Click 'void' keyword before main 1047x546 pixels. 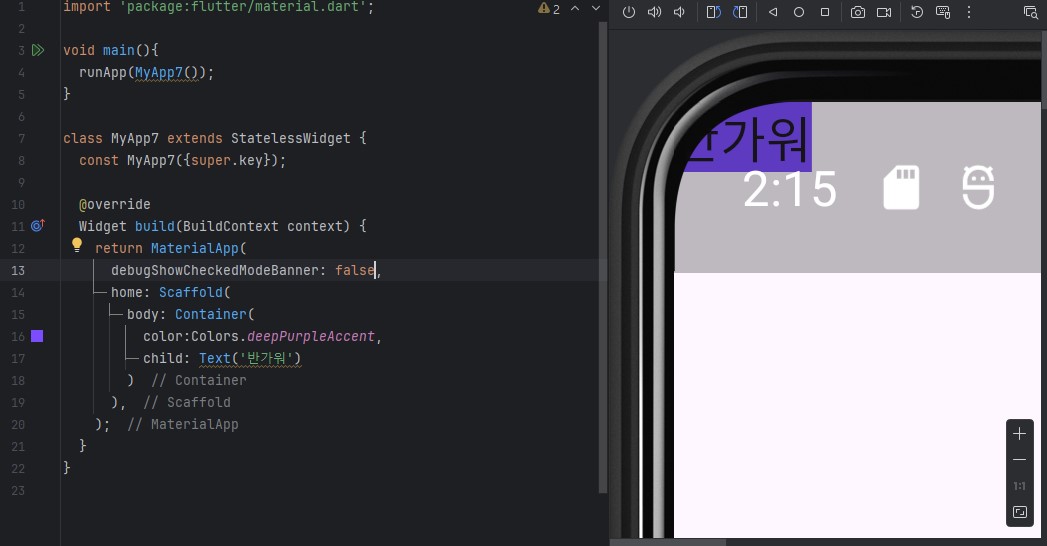pos(79,50)
